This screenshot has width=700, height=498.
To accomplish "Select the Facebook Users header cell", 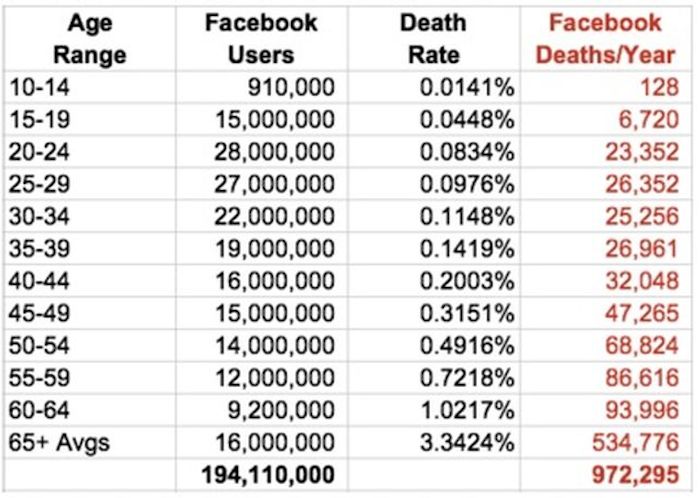I will (x=260, y=38).
